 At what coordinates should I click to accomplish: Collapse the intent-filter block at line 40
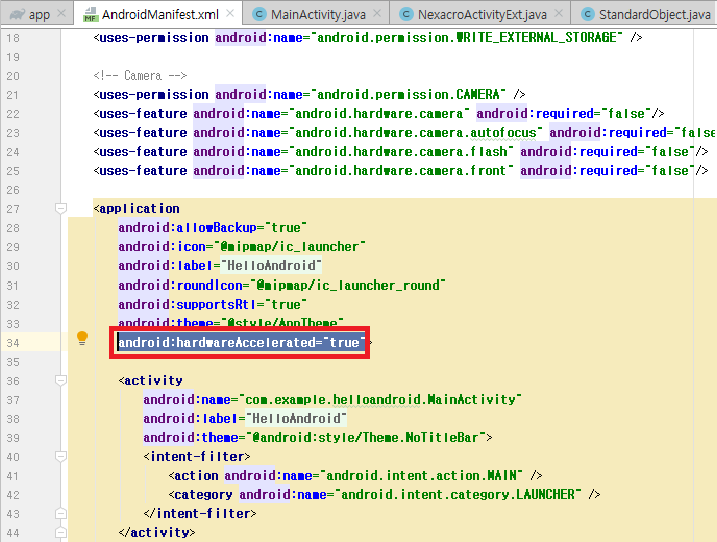pos(60,456)
